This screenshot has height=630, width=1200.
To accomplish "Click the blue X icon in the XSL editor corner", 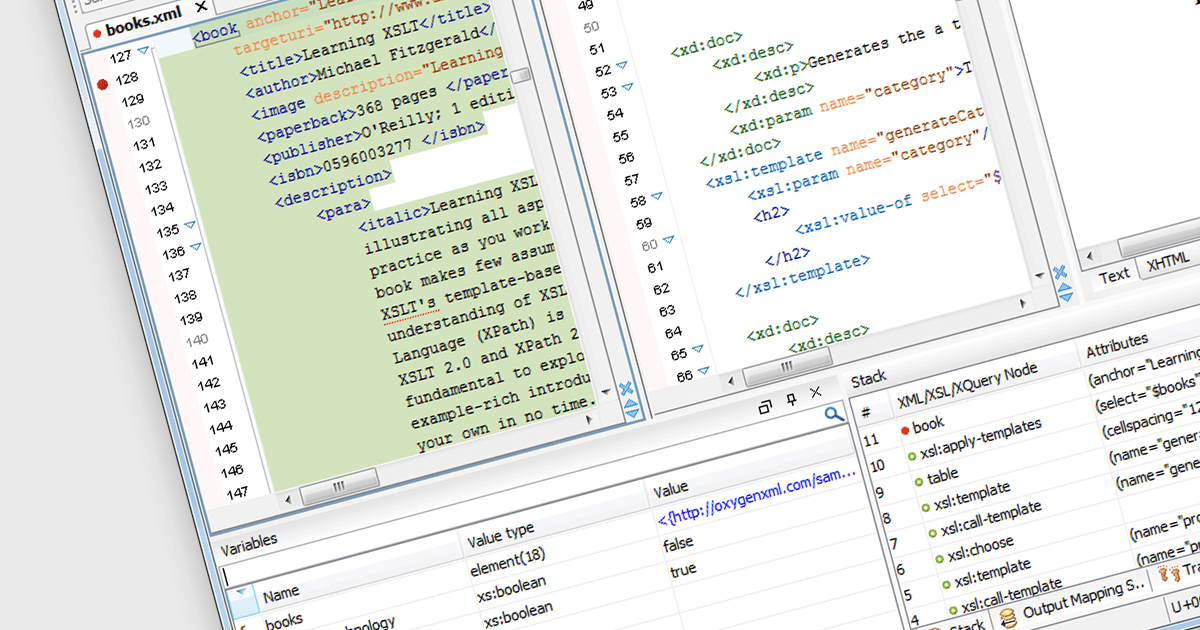I will (x=1059, y=272).
